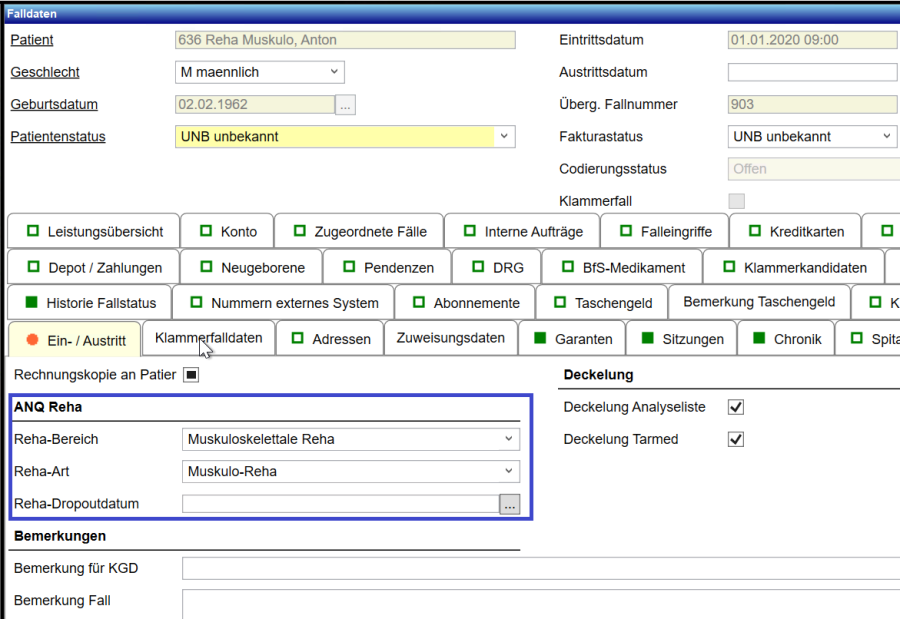Click the green square icon on Sitzungen tab

tap(646, 339)
